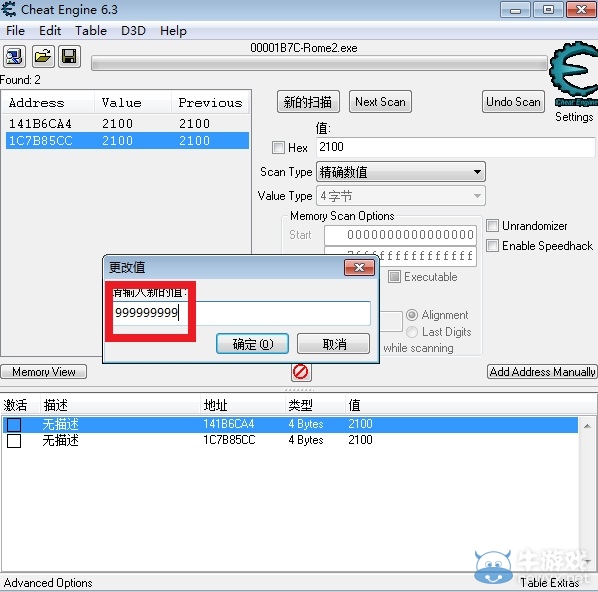
Task: Open a cheat table file icon
Action: coord(43,57)
